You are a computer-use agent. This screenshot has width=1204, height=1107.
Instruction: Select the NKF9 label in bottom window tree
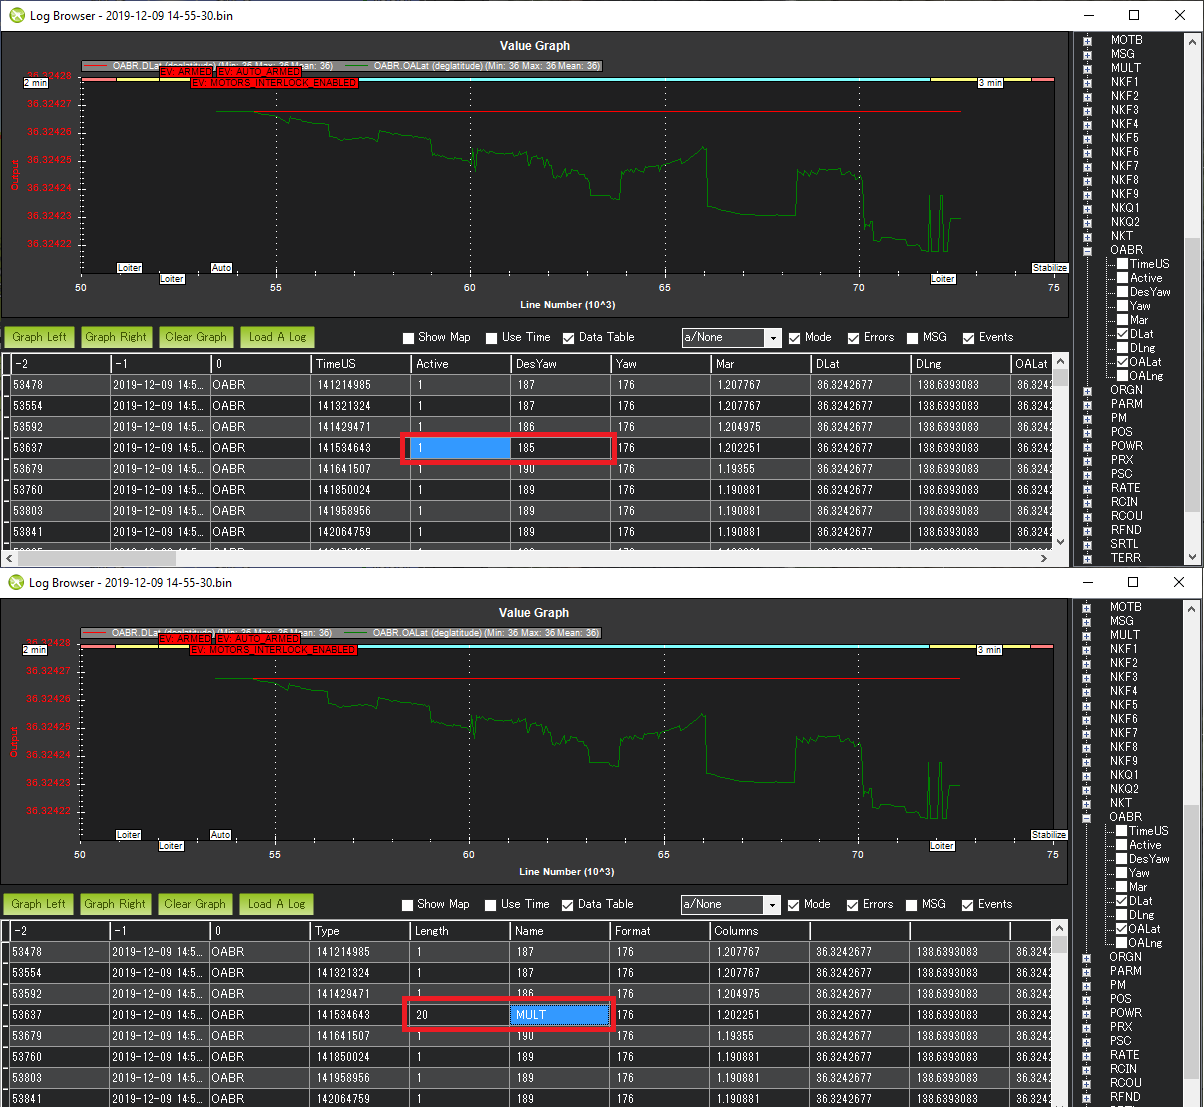[1124, 761]
